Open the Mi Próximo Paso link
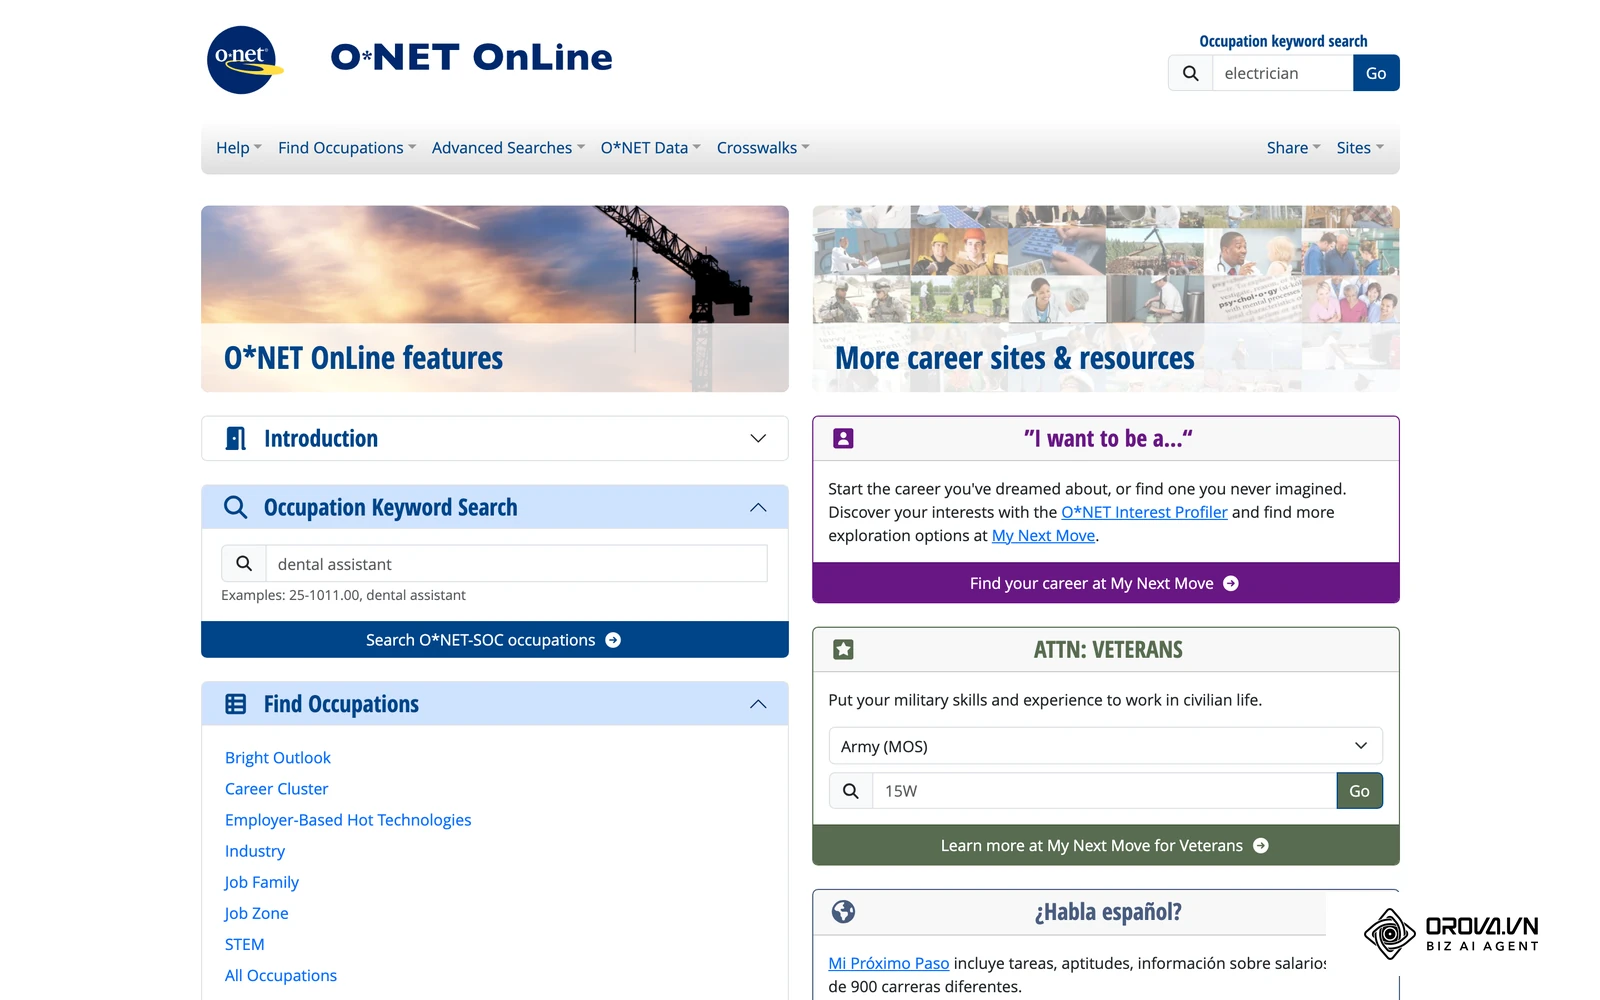This screenshot has width=1600, height=1000. coord(889,963)
